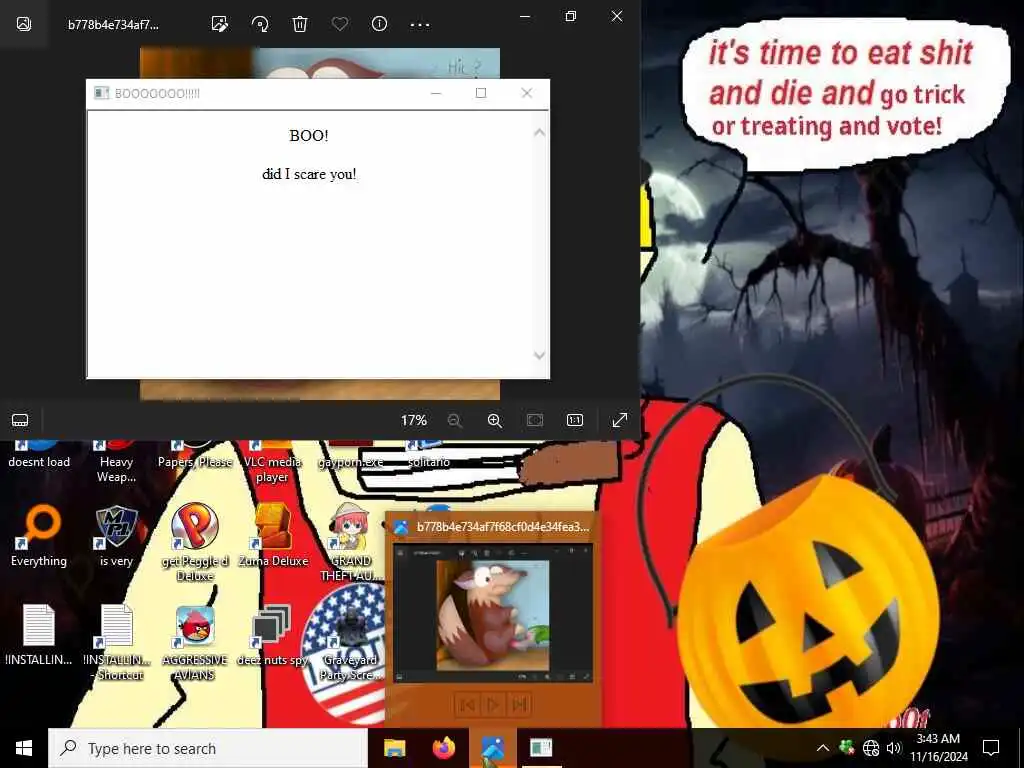
Task: Select the 'is very' MPI desktop icon
Action: pos(116,537)
